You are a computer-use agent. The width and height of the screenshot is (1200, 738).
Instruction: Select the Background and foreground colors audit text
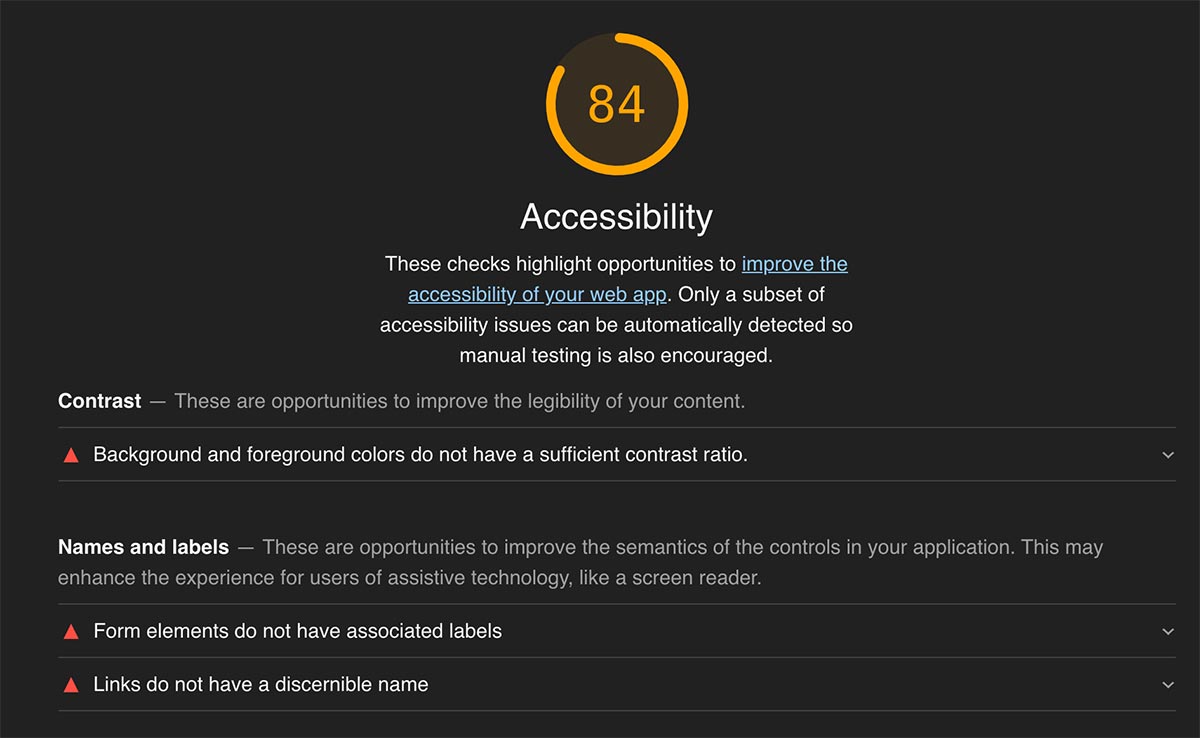point(420,455)
